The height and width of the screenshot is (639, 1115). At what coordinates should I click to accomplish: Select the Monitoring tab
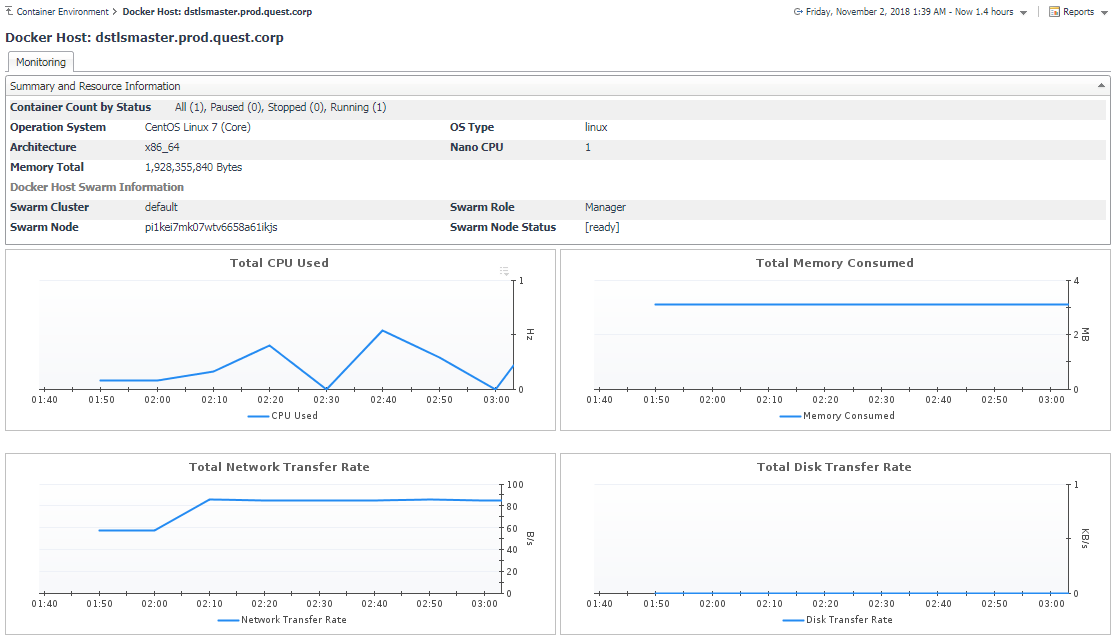(x=41, y=62)
